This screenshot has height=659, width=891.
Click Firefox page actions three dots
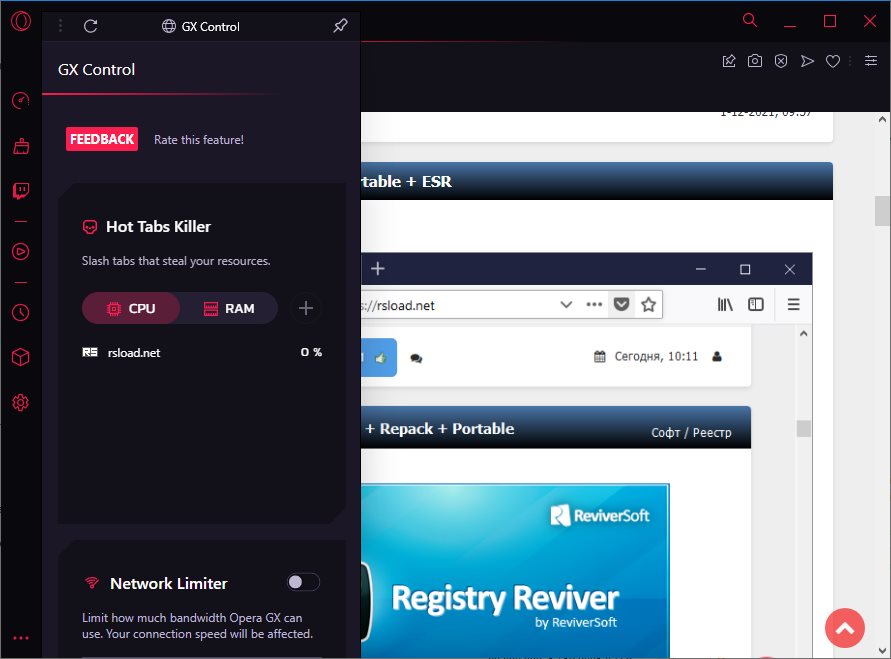[594, 305]
